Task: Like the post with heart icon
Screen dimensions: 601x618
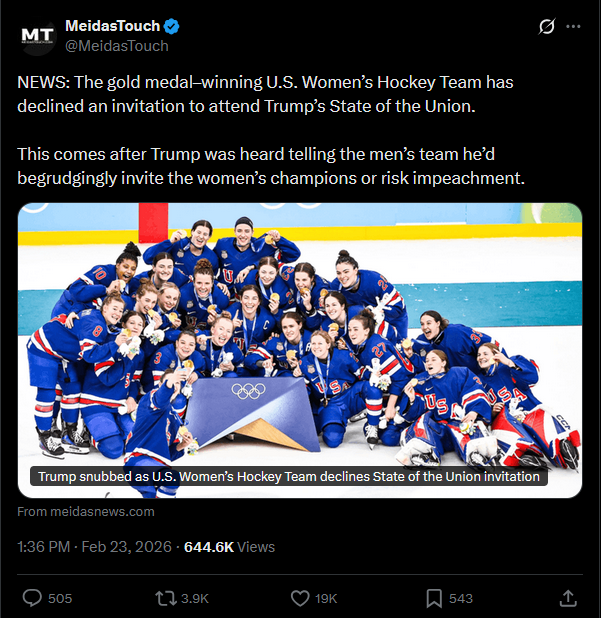Action: click(x=299, y=598)
